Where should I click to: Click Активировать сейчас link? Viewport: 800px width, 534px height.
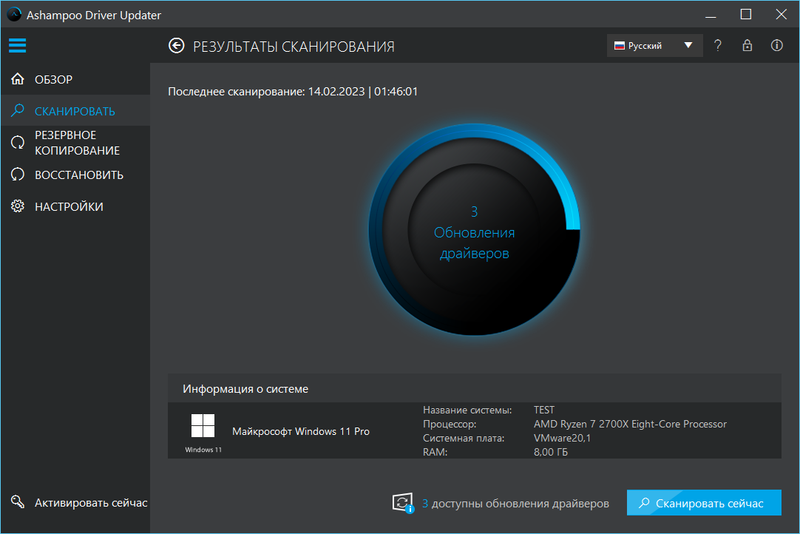click(91, 503)
